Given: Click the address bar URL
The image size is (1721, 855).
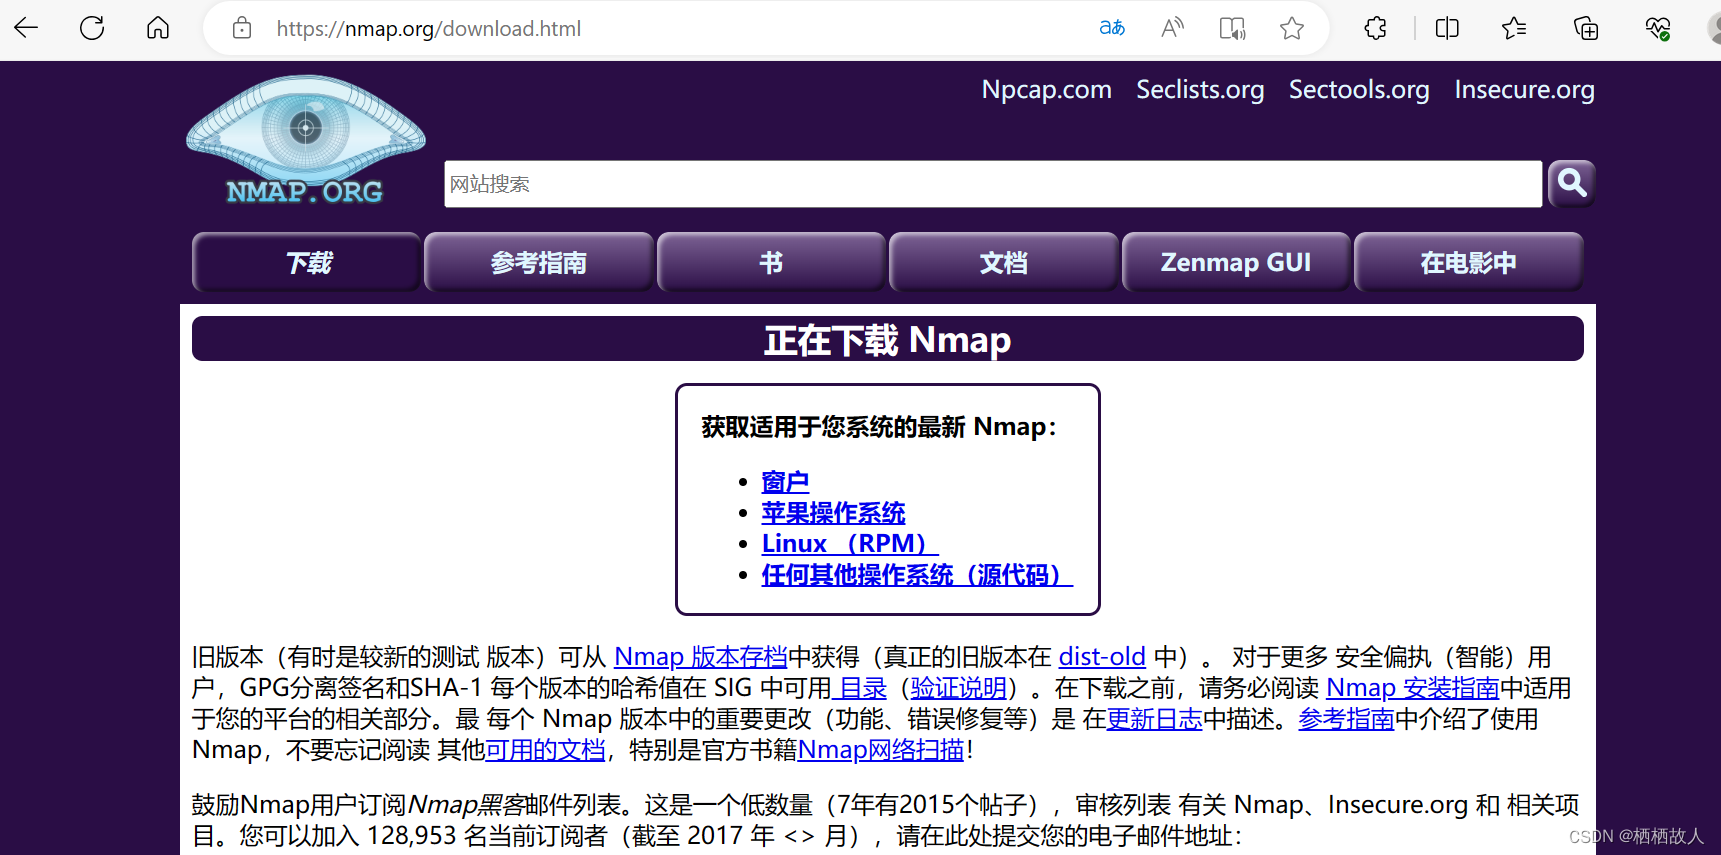Looking at the screenshot, I should pos(429,29).
